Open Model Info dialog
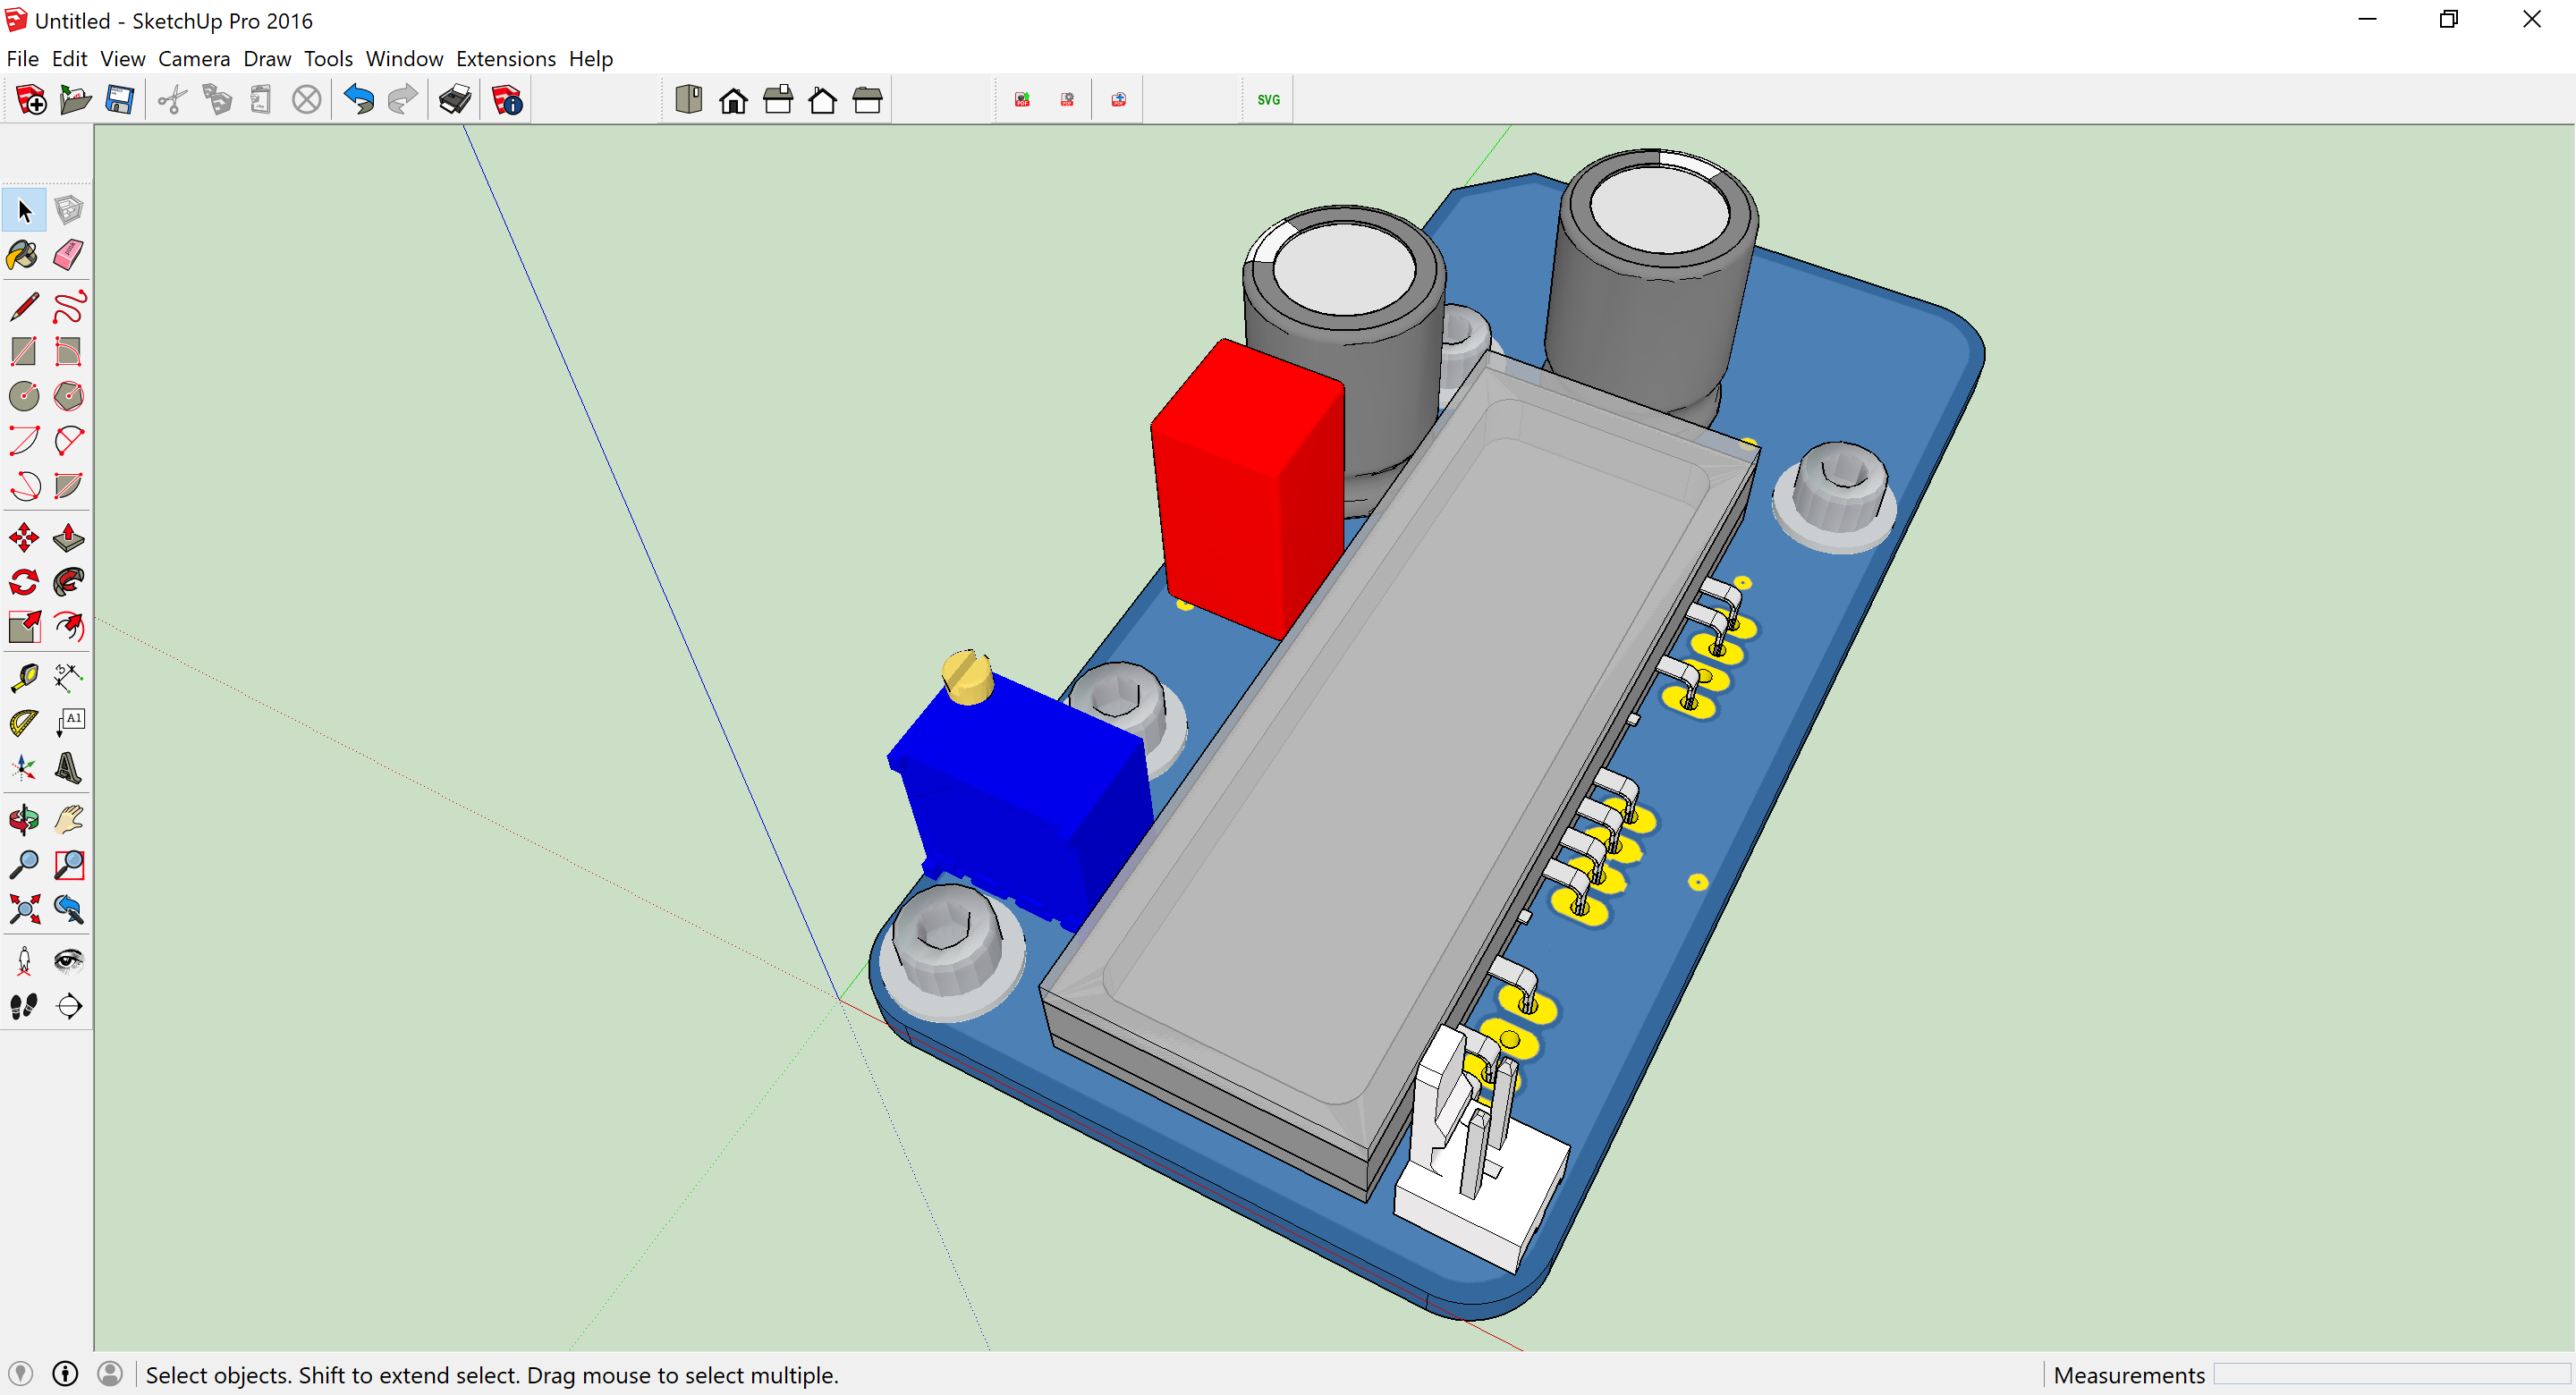The height and width of the screenshot is (1395, 2576). point(507,100)
